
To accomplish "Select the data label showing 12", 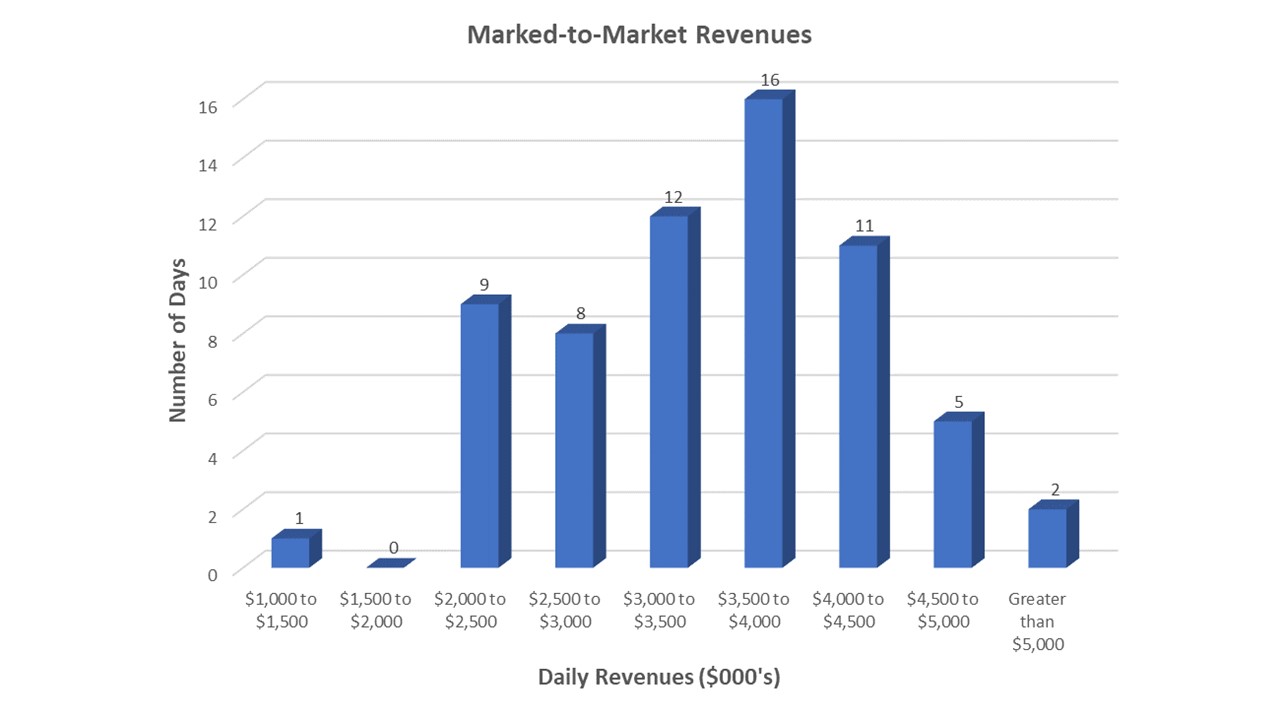I will click(675, 199).
